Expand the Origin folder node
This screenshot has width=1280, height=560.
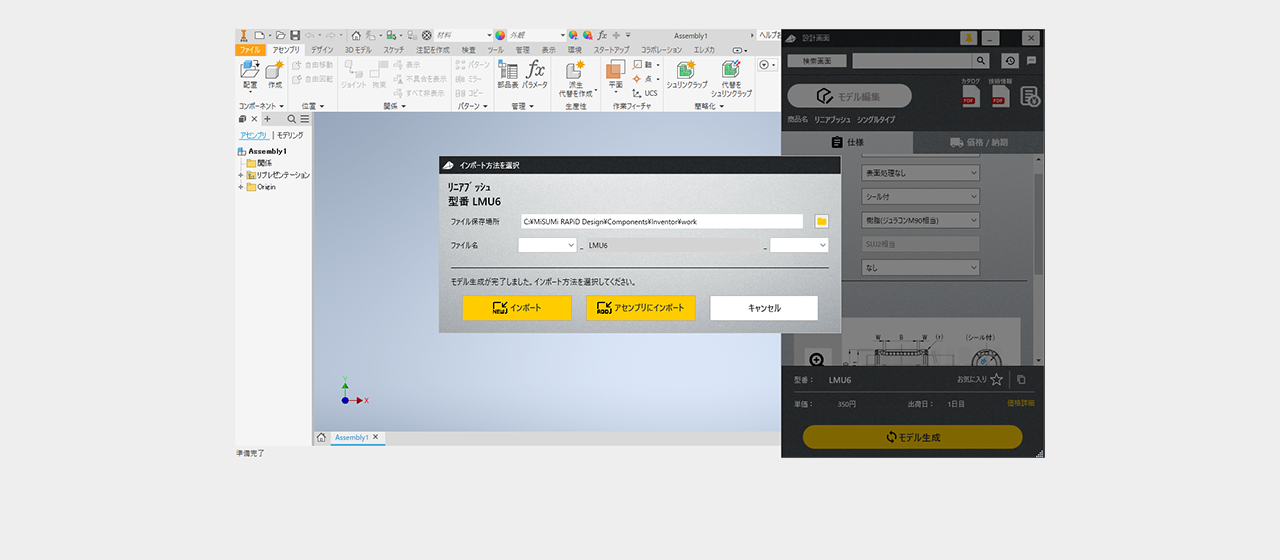(240, 187)
